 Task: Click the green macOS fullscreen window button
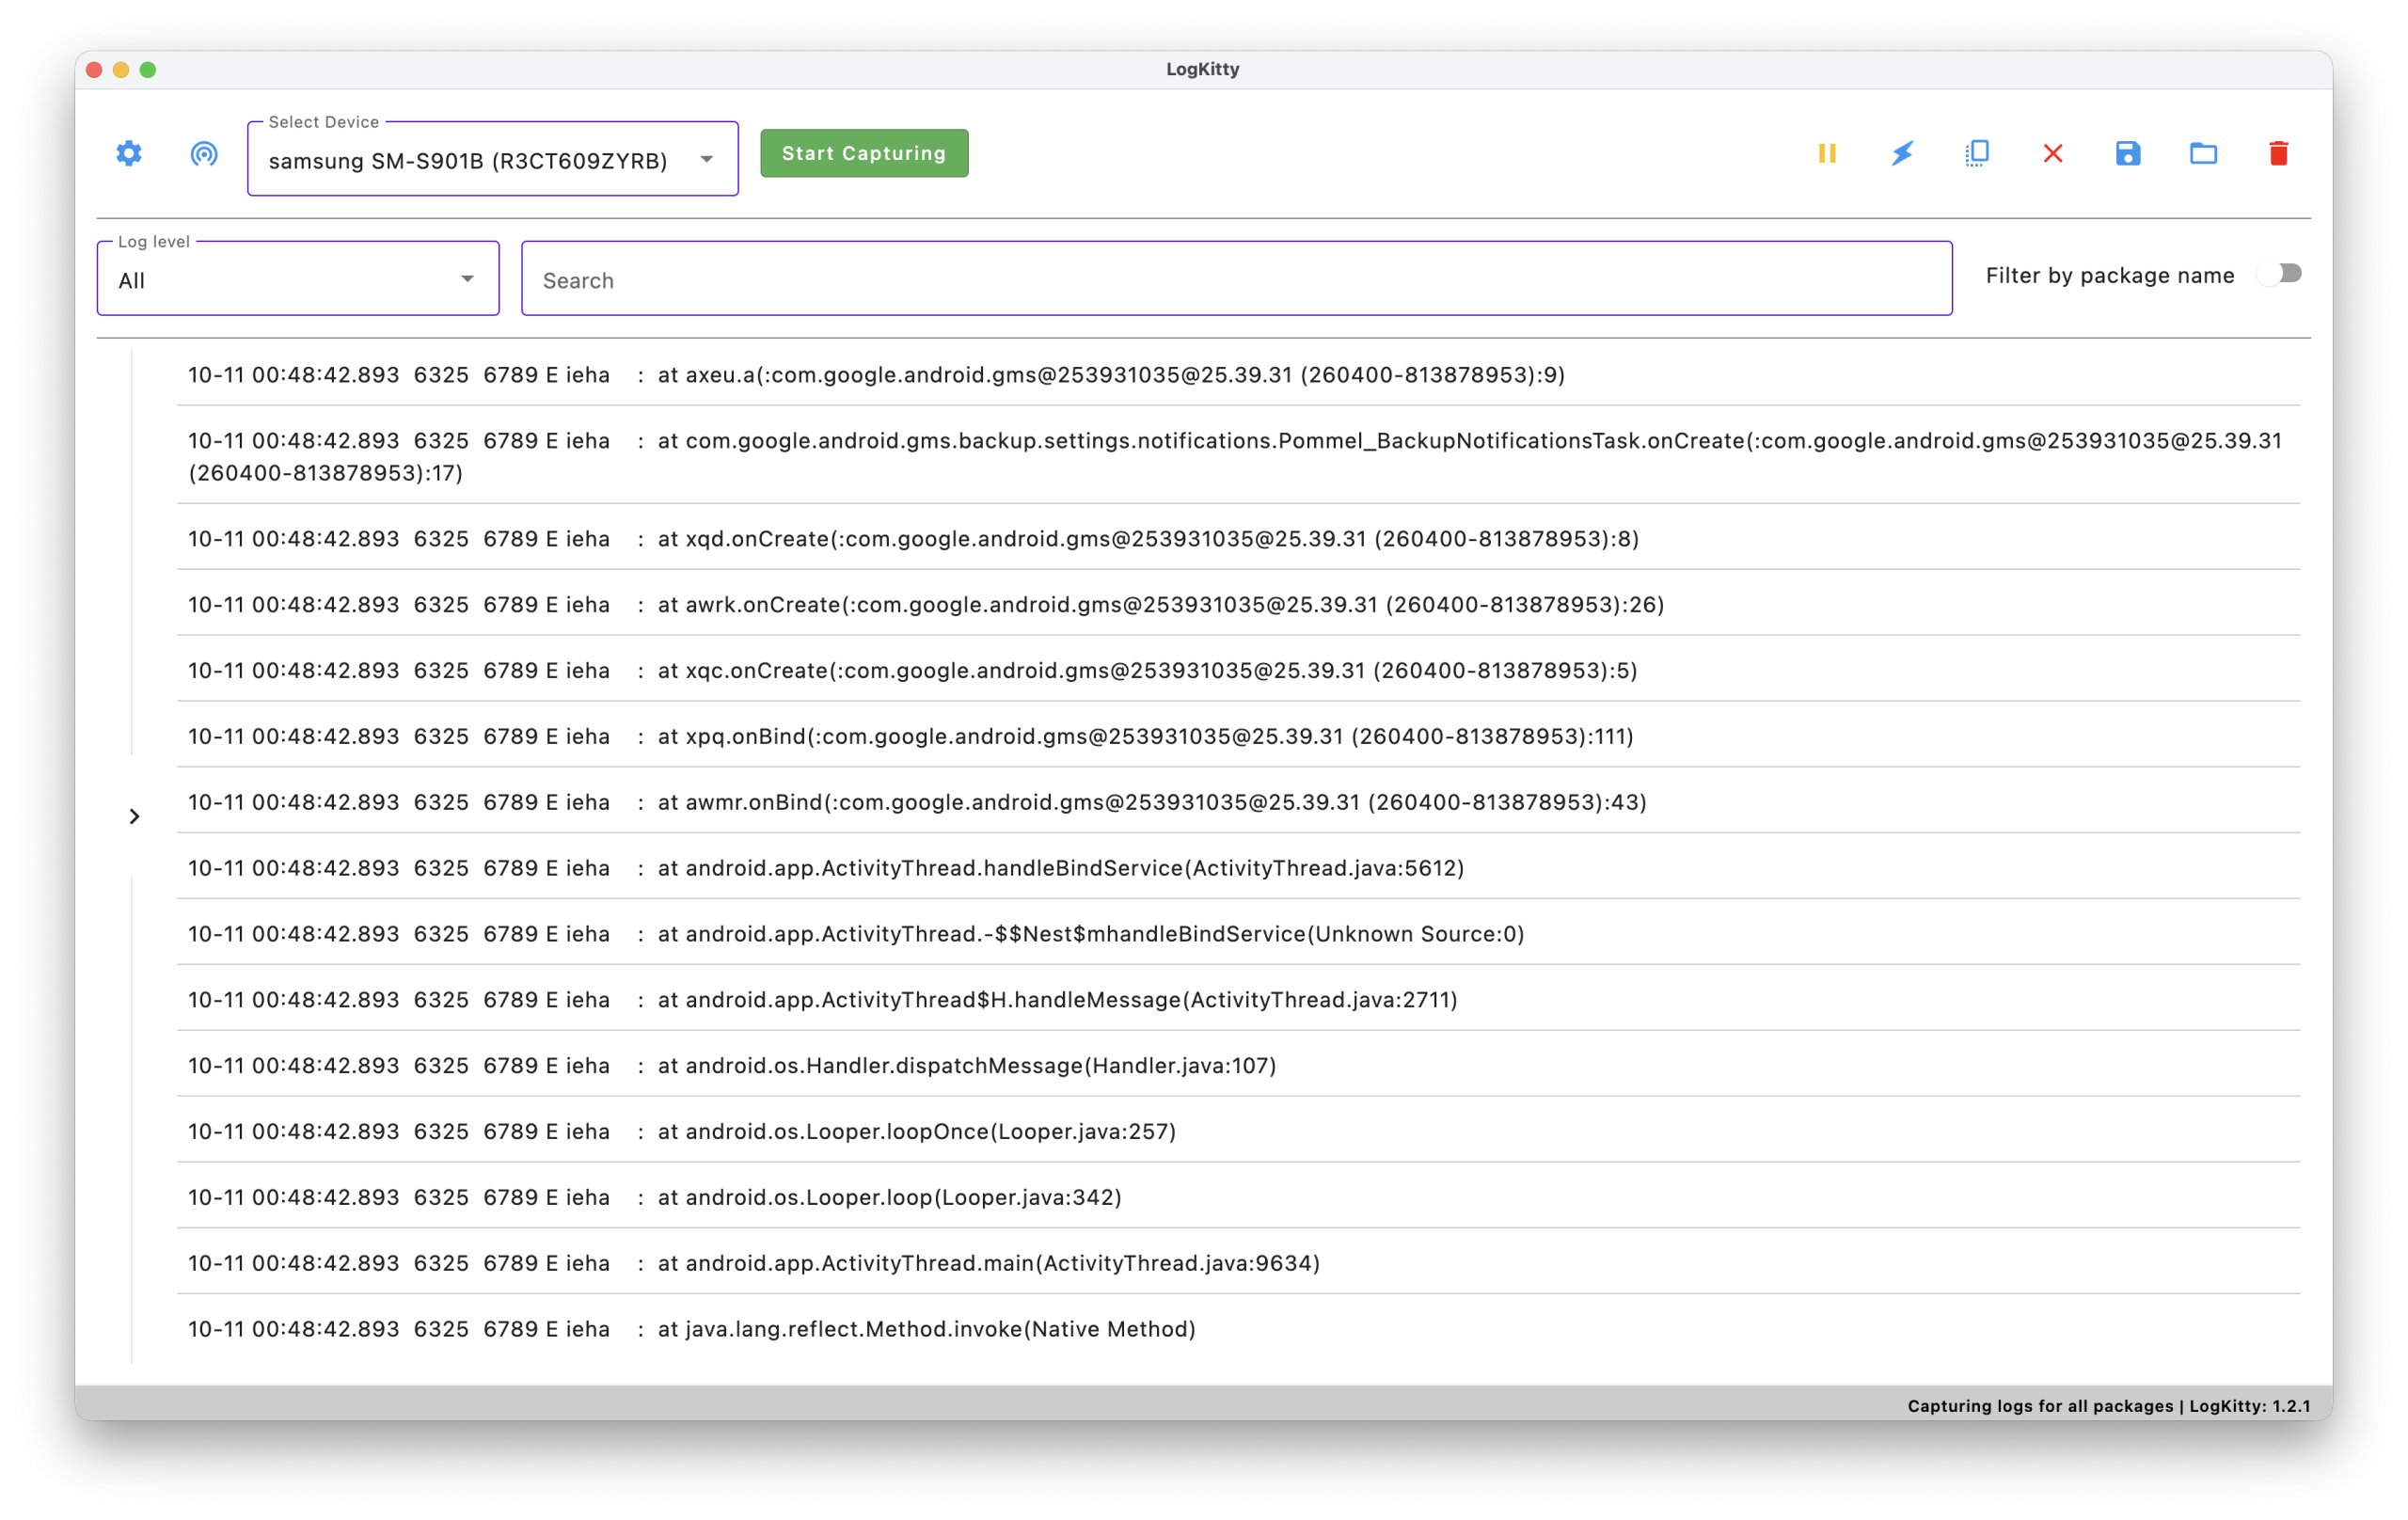[148, 70]
